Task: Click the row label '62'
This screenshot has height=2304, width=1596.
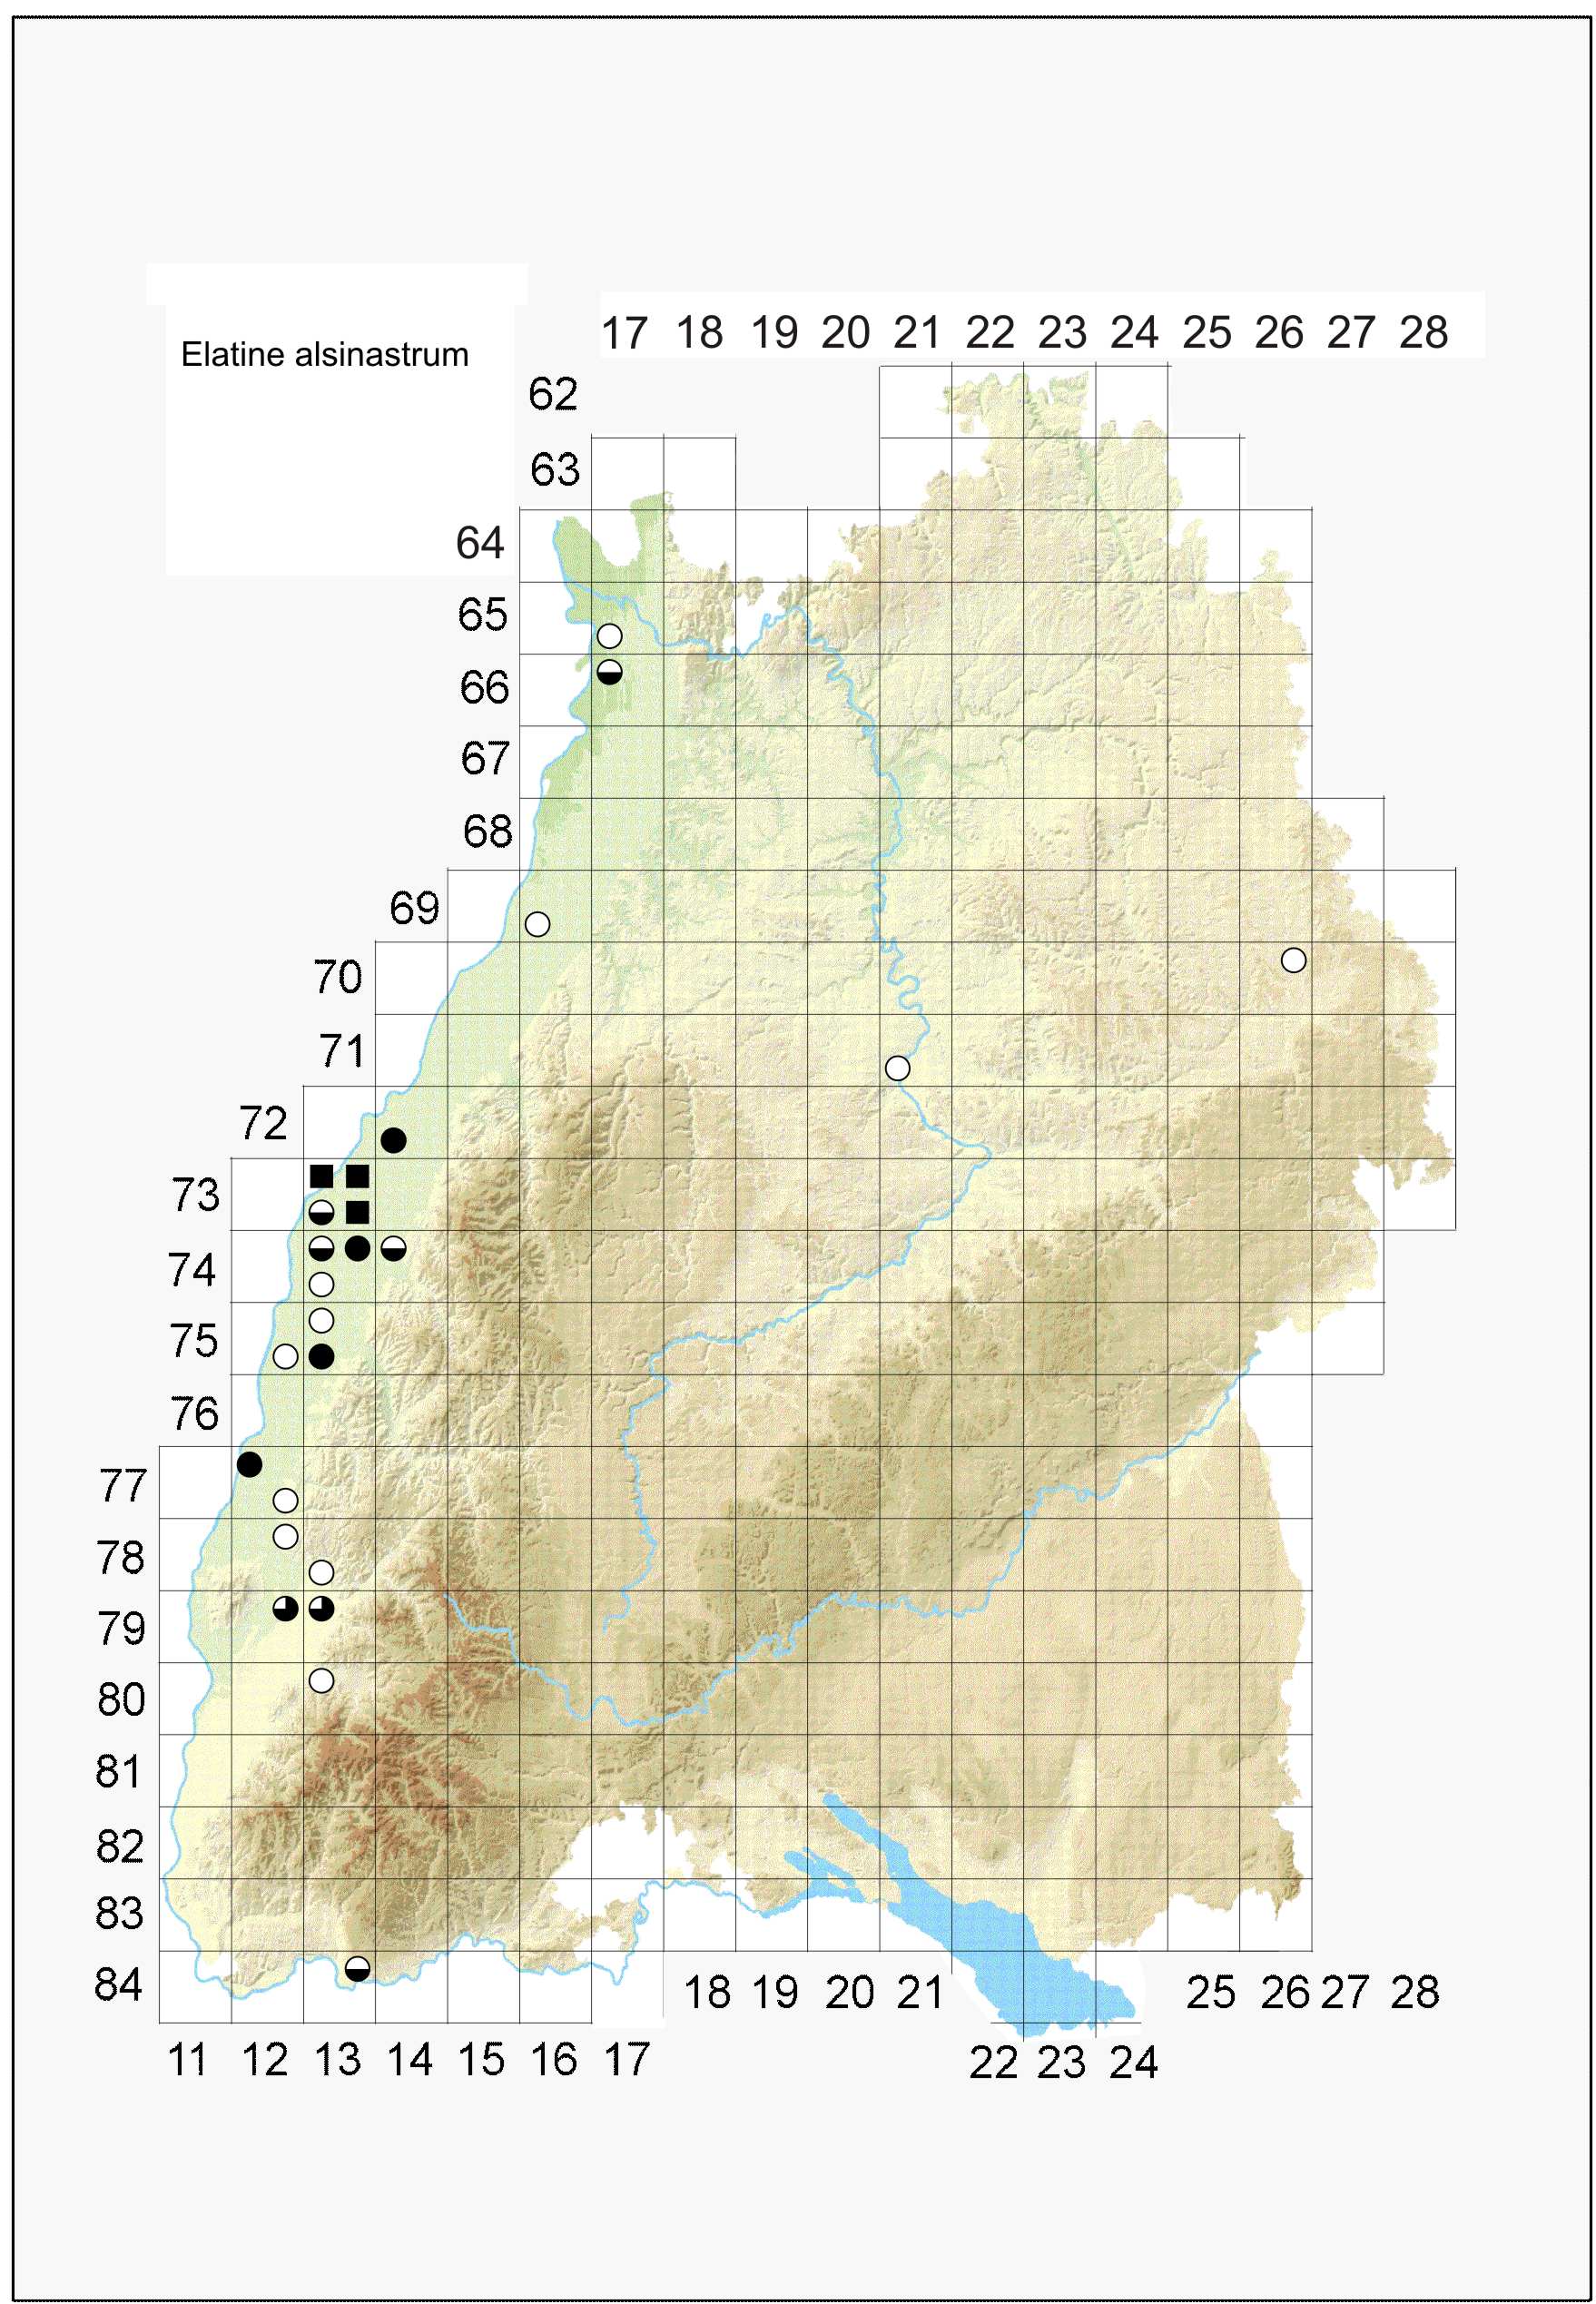Action: click(553, 394)
